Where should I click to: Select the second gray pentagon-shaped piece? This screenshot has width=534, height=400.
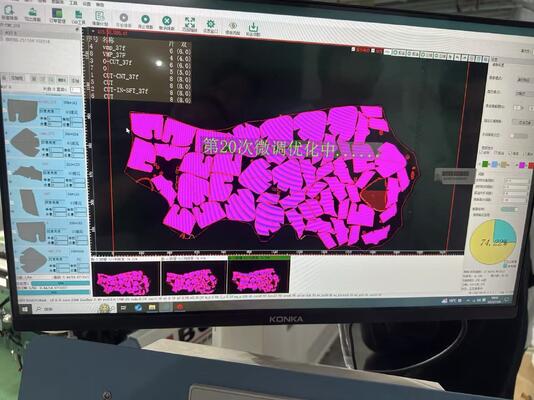(x=25, y=142)
